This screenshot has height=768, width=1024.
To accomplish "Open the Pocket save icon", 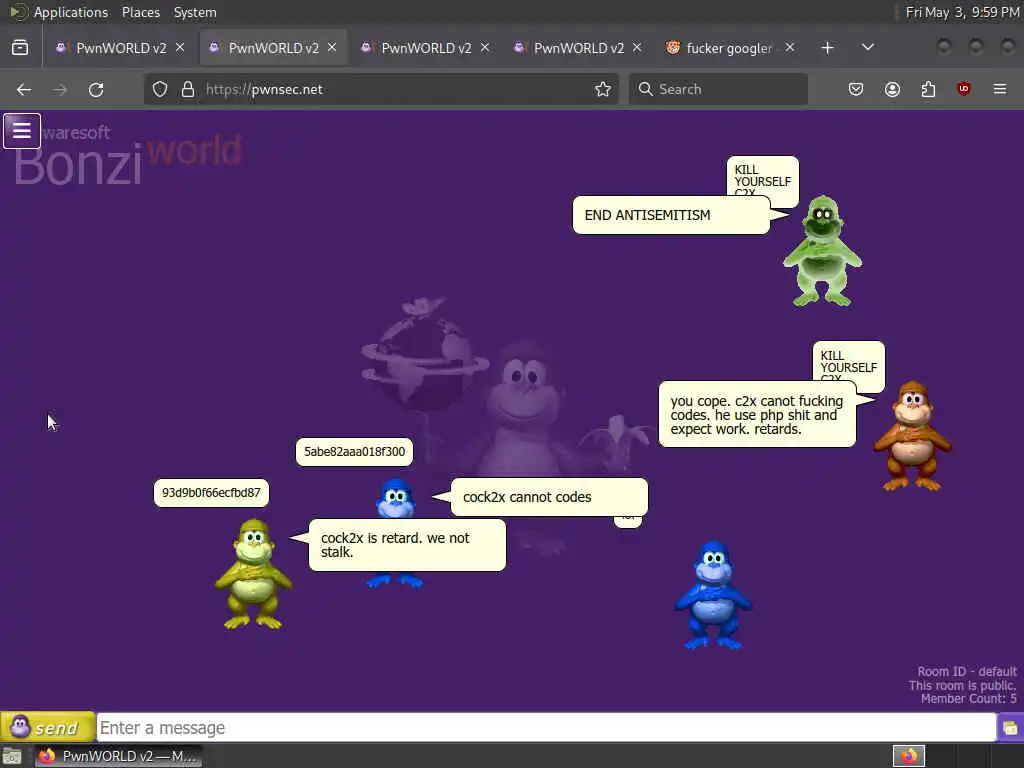I will click(x=856, y=89).
